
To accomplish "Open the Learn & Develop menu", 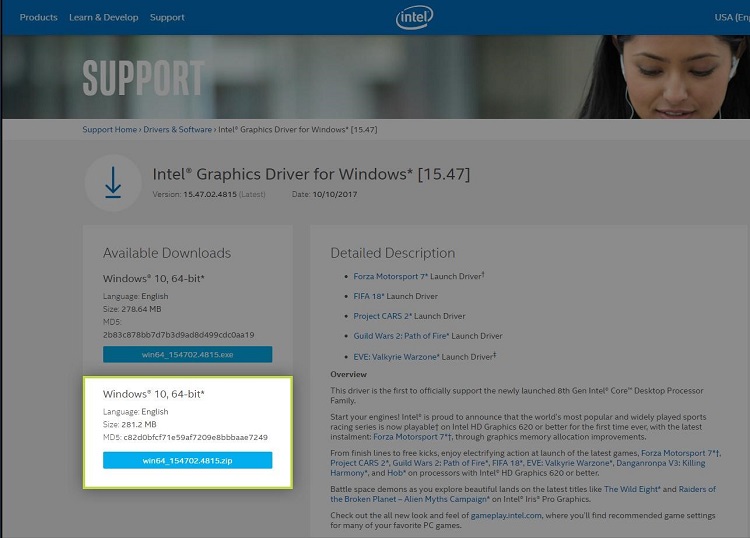I will pyautogui.click(x=103, y=17).
